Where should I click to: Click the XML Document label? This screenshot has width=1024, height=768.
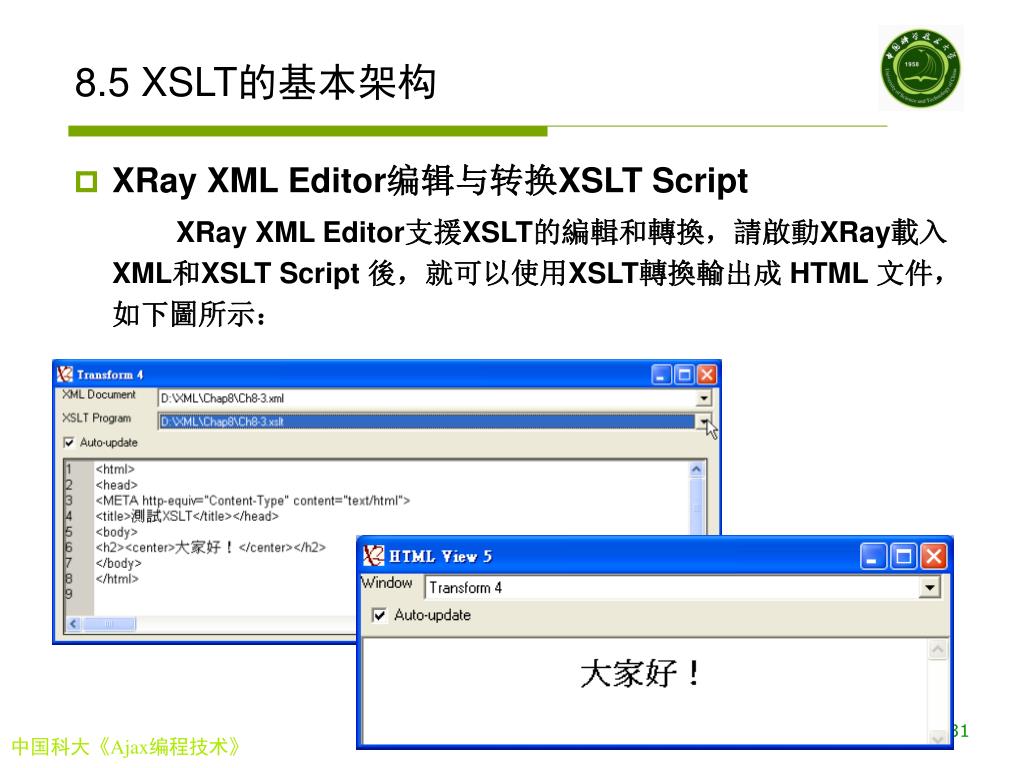click(99, 394)
